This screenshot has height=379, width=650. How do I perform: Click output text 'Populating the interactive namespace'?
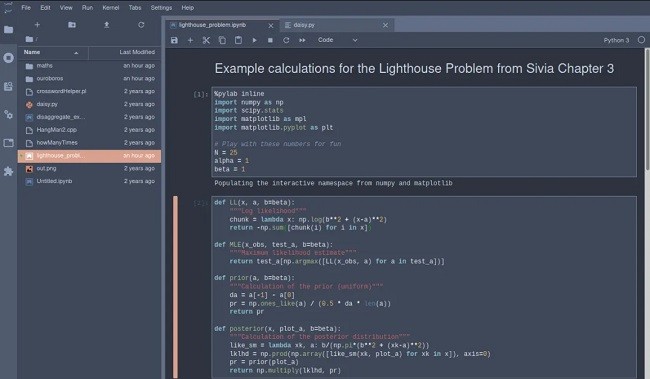tap(333, 183)
